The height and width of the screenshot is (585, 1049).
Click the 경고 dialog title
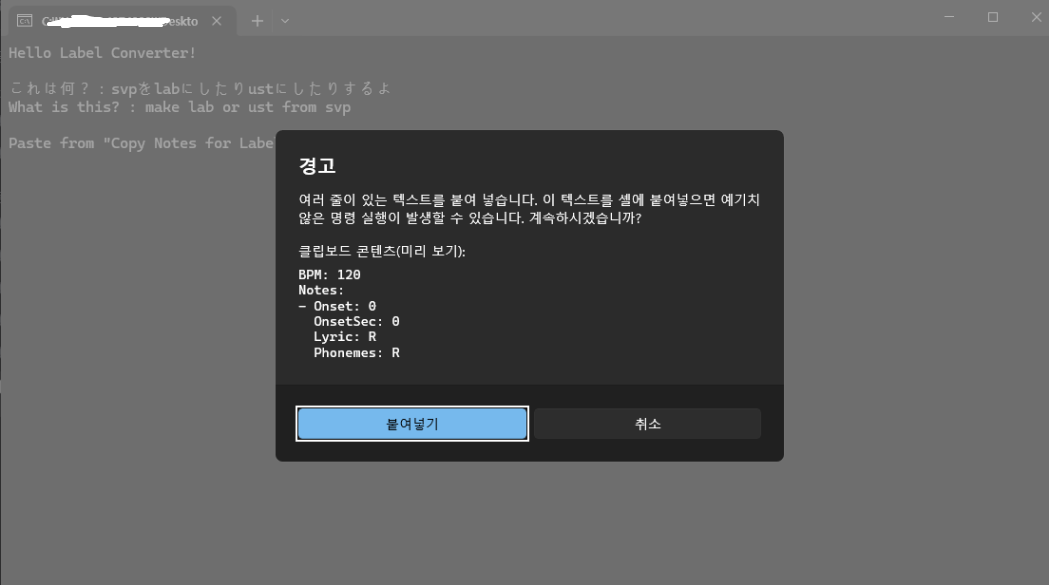pos(317,165)
